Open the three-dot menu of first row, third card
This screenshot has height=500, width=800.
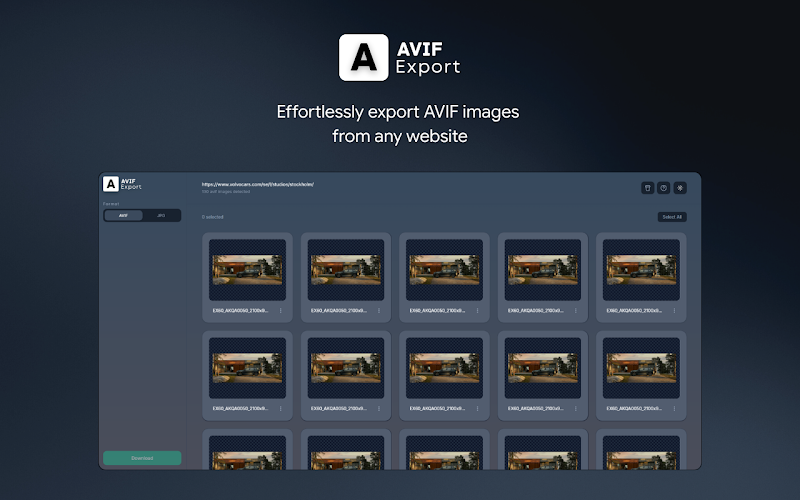pyautogui.click(x=478, y=310)
